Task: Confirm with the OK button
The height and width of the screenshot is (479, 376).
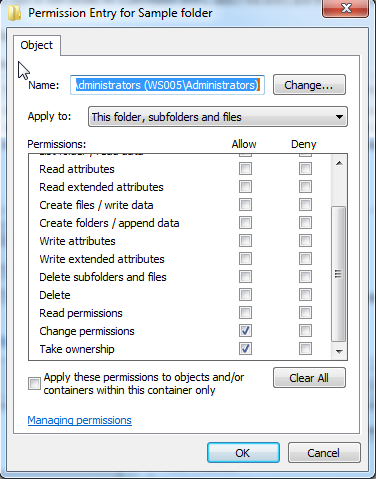Action: [x=243, y=453]
